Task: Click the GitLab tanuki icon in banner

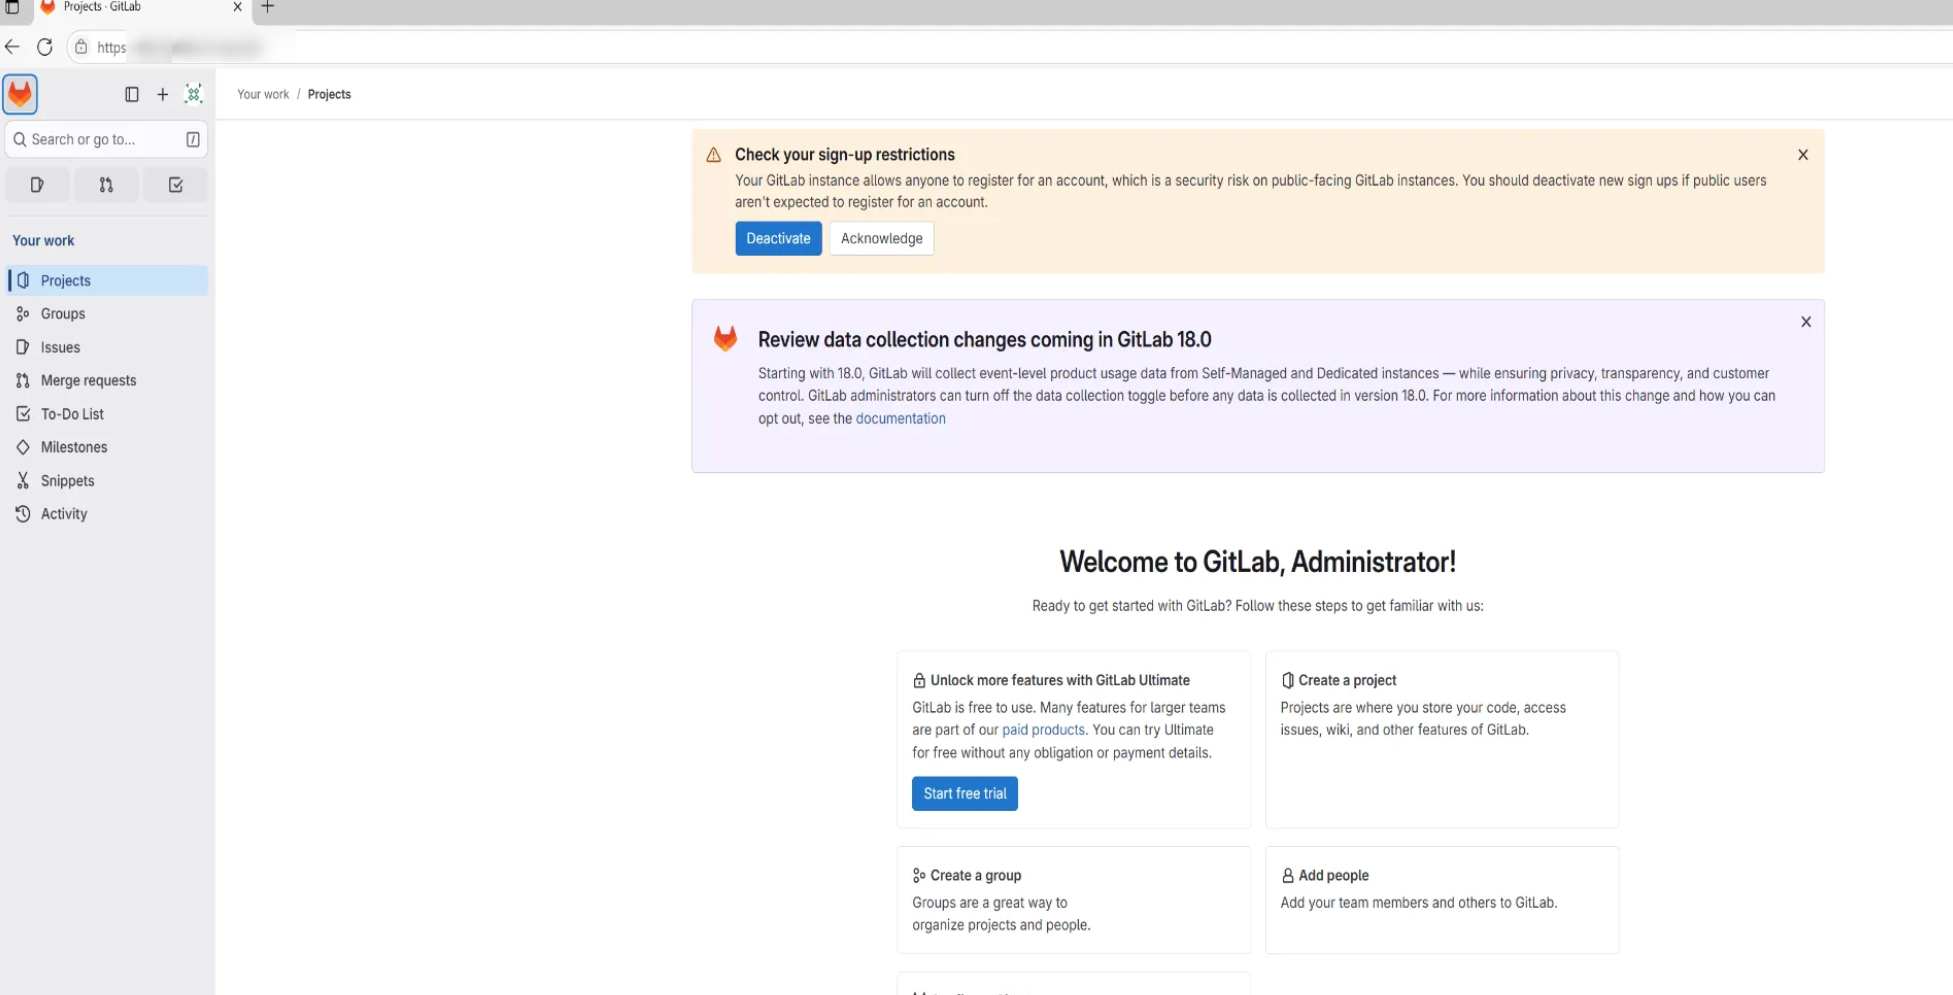Action: 725,339
